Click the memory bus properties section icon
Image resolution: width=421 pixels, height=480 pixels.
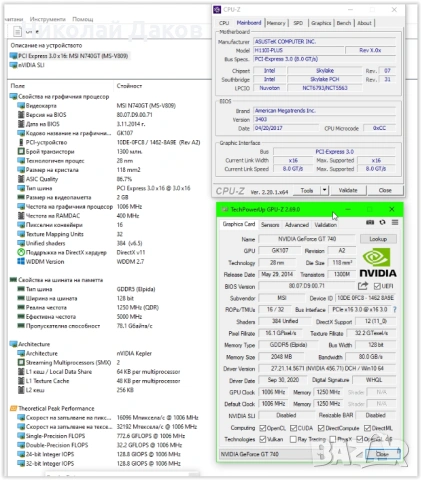[13, 280]
